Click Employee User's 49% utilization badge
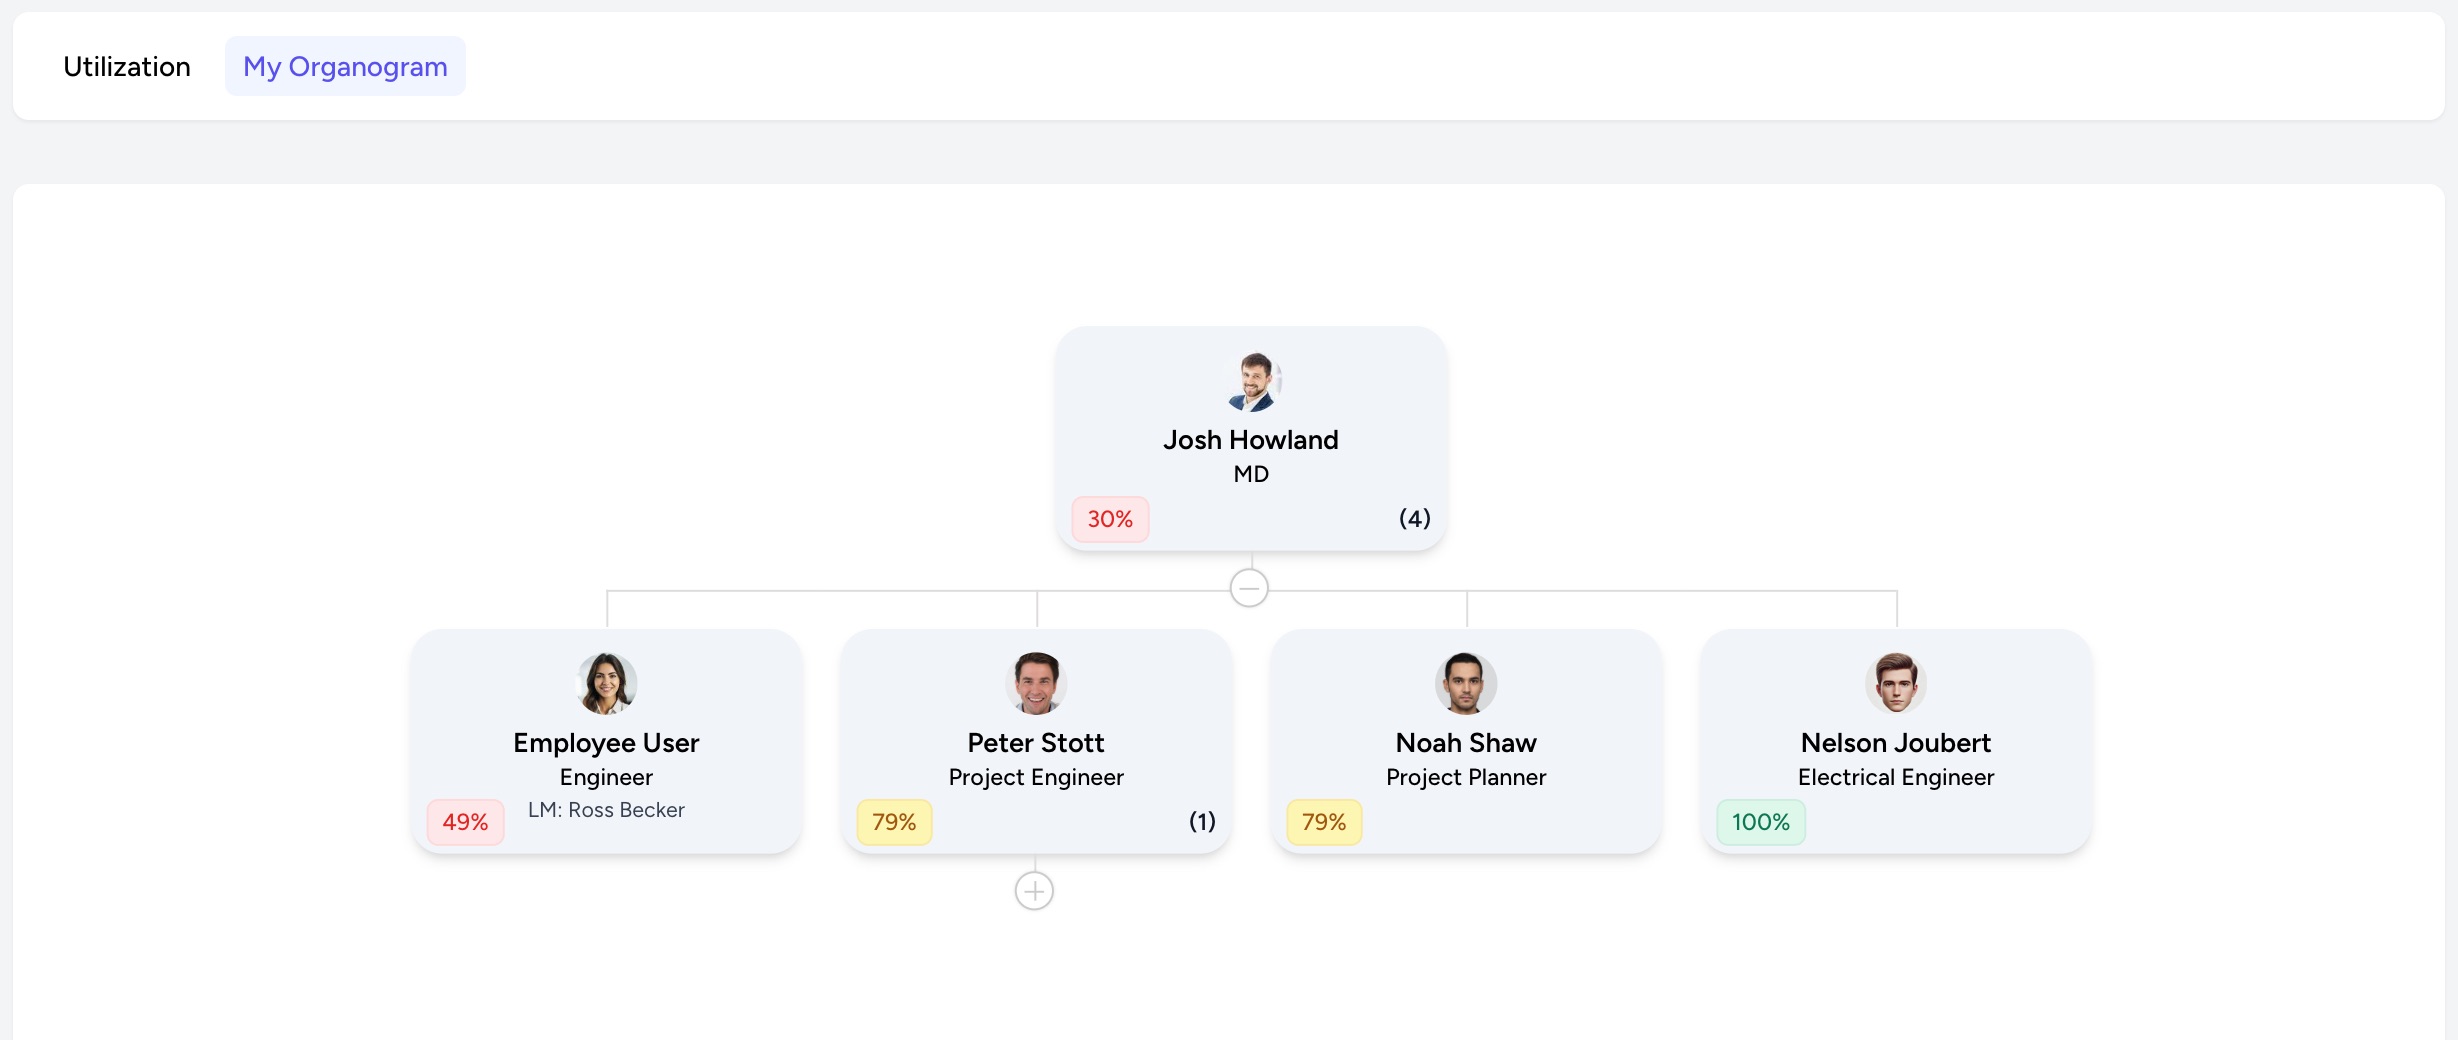This screenshot has width=2458, height=1040. click(465, 822)
